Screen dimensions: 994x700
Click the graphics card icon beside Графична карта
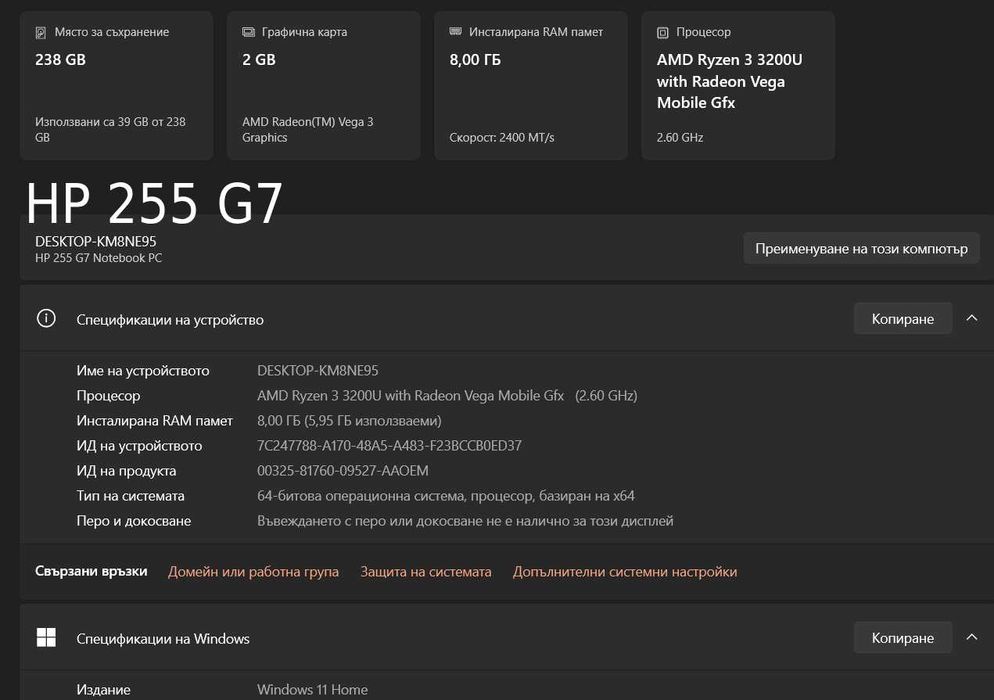248,32
